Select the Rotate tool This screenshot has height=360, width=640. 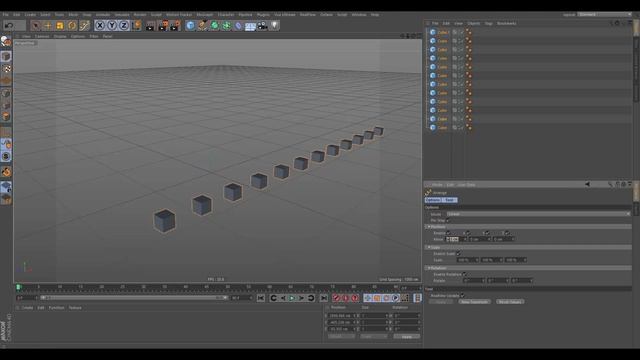(72, 26)
